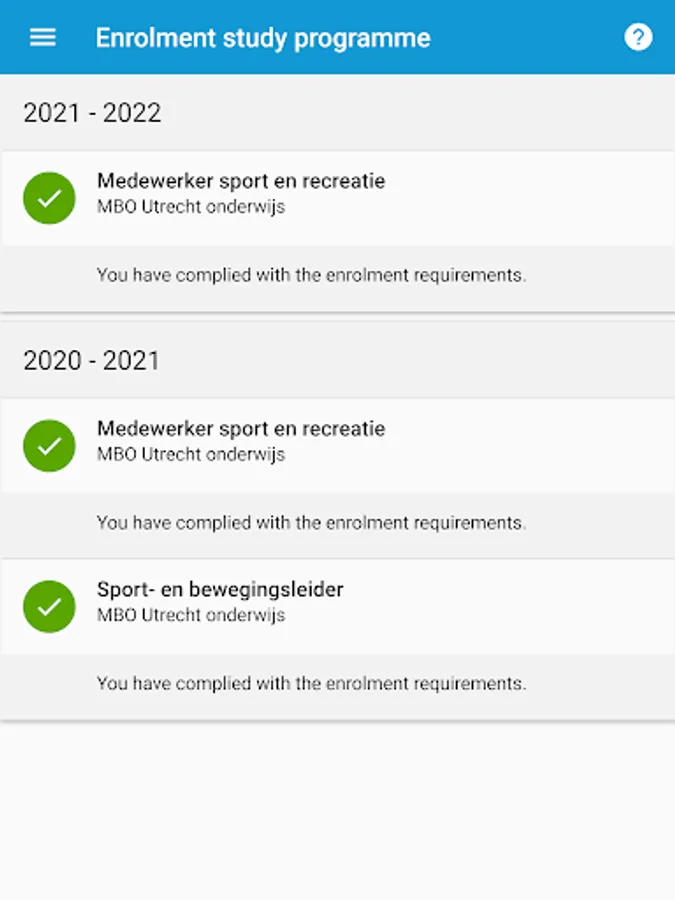This screenshot has width=675, height=900.
Task: Click green checkmark for 2021-2022 Medewerker sport
Action: click(x=49, y=198)
